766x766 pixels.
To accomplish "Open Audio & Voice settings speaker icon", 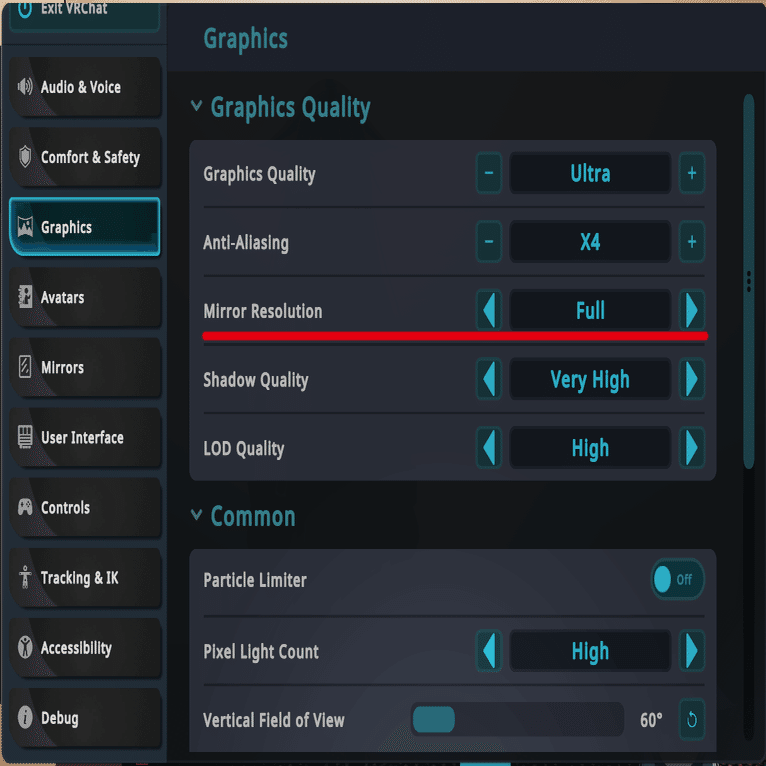I will click(x=25, y=87).
